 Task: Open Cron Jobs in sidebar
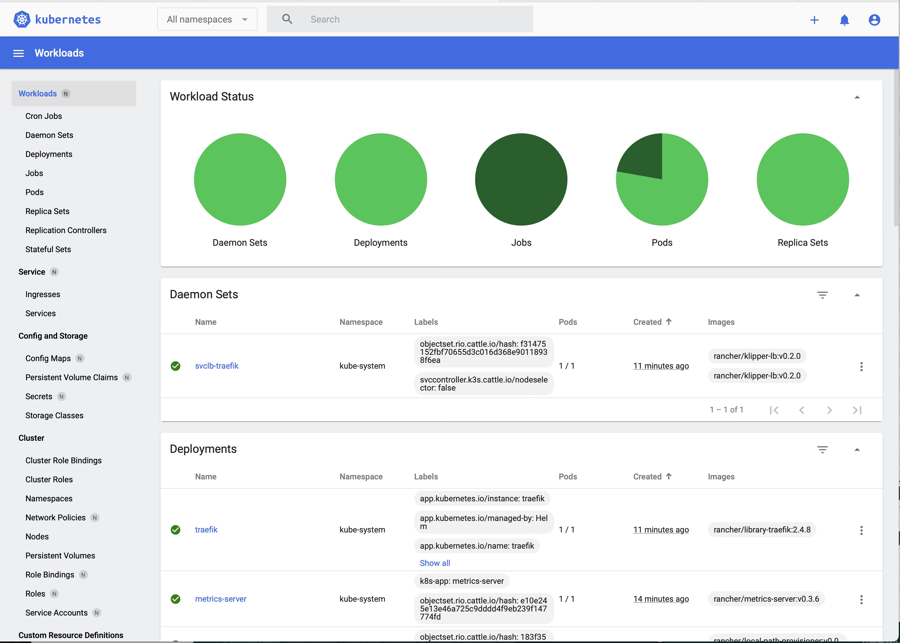tap(44, 116)
